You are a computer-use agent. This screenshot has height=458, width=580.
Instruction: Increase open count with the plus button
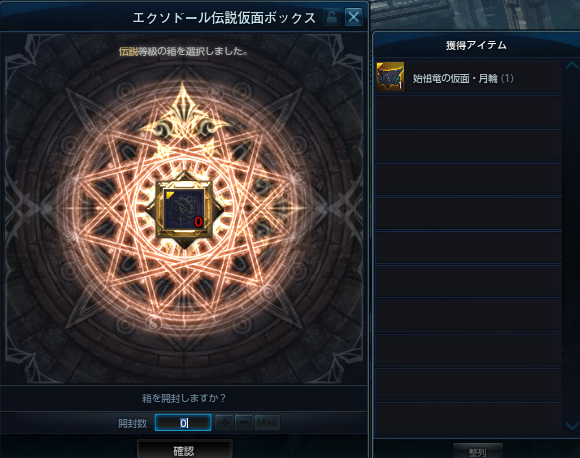pos(224,422)
